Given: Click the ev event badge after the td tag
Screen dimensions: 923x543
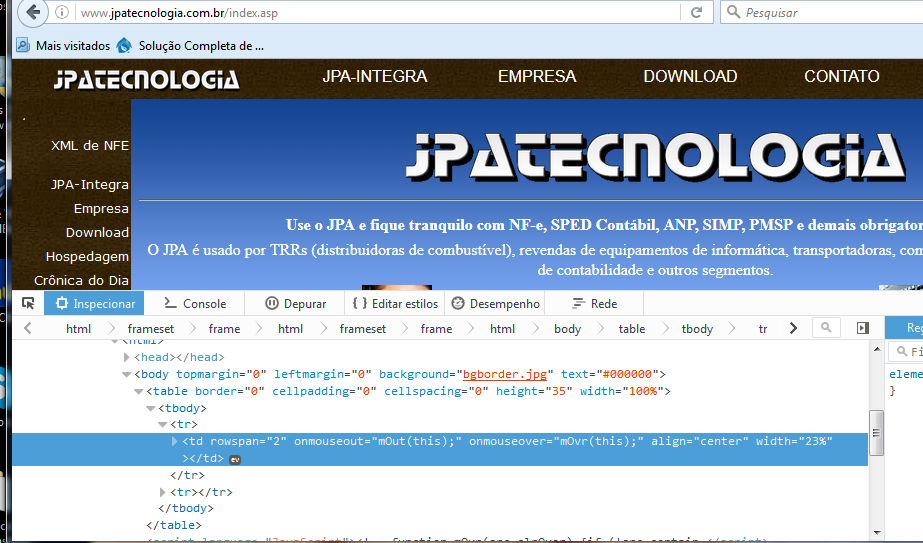Looking at the screenshot, I should coord(235,459).
